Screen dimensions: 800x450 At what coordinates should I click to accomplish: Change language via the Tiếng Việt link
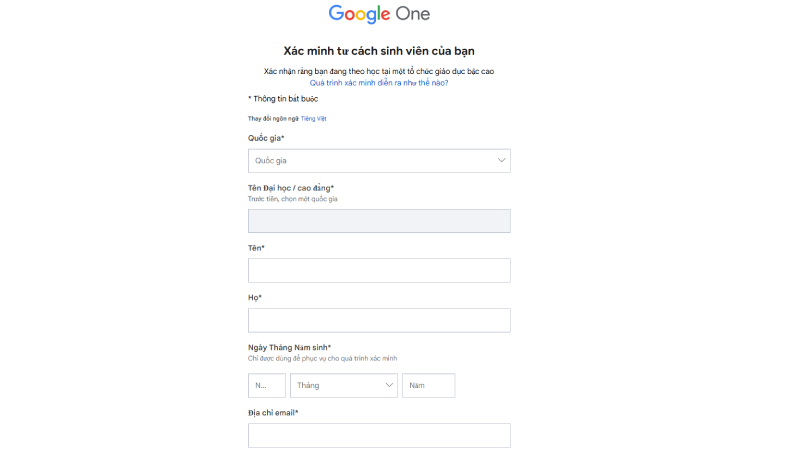[x=314, y=119]
